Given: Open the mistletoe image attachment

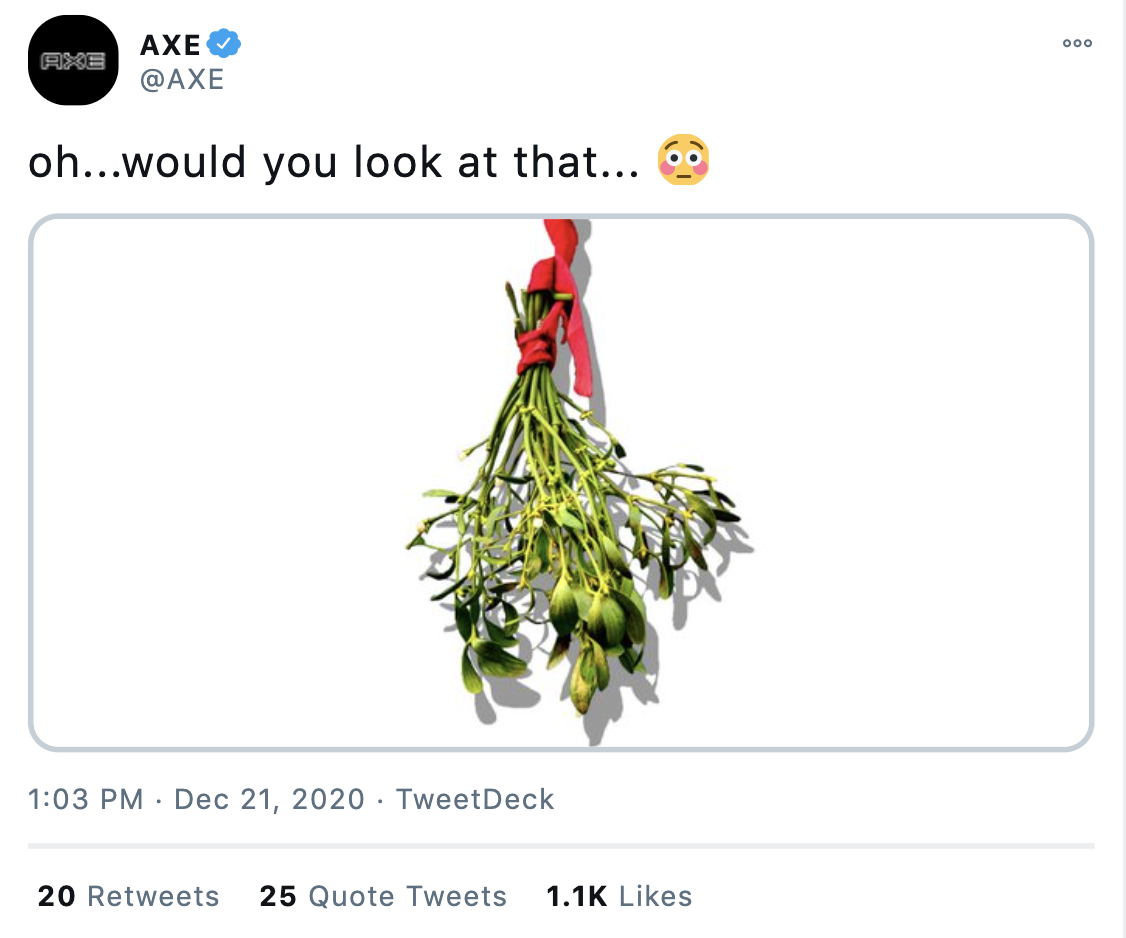Looking at the screenshot, I should pos(561,483).
